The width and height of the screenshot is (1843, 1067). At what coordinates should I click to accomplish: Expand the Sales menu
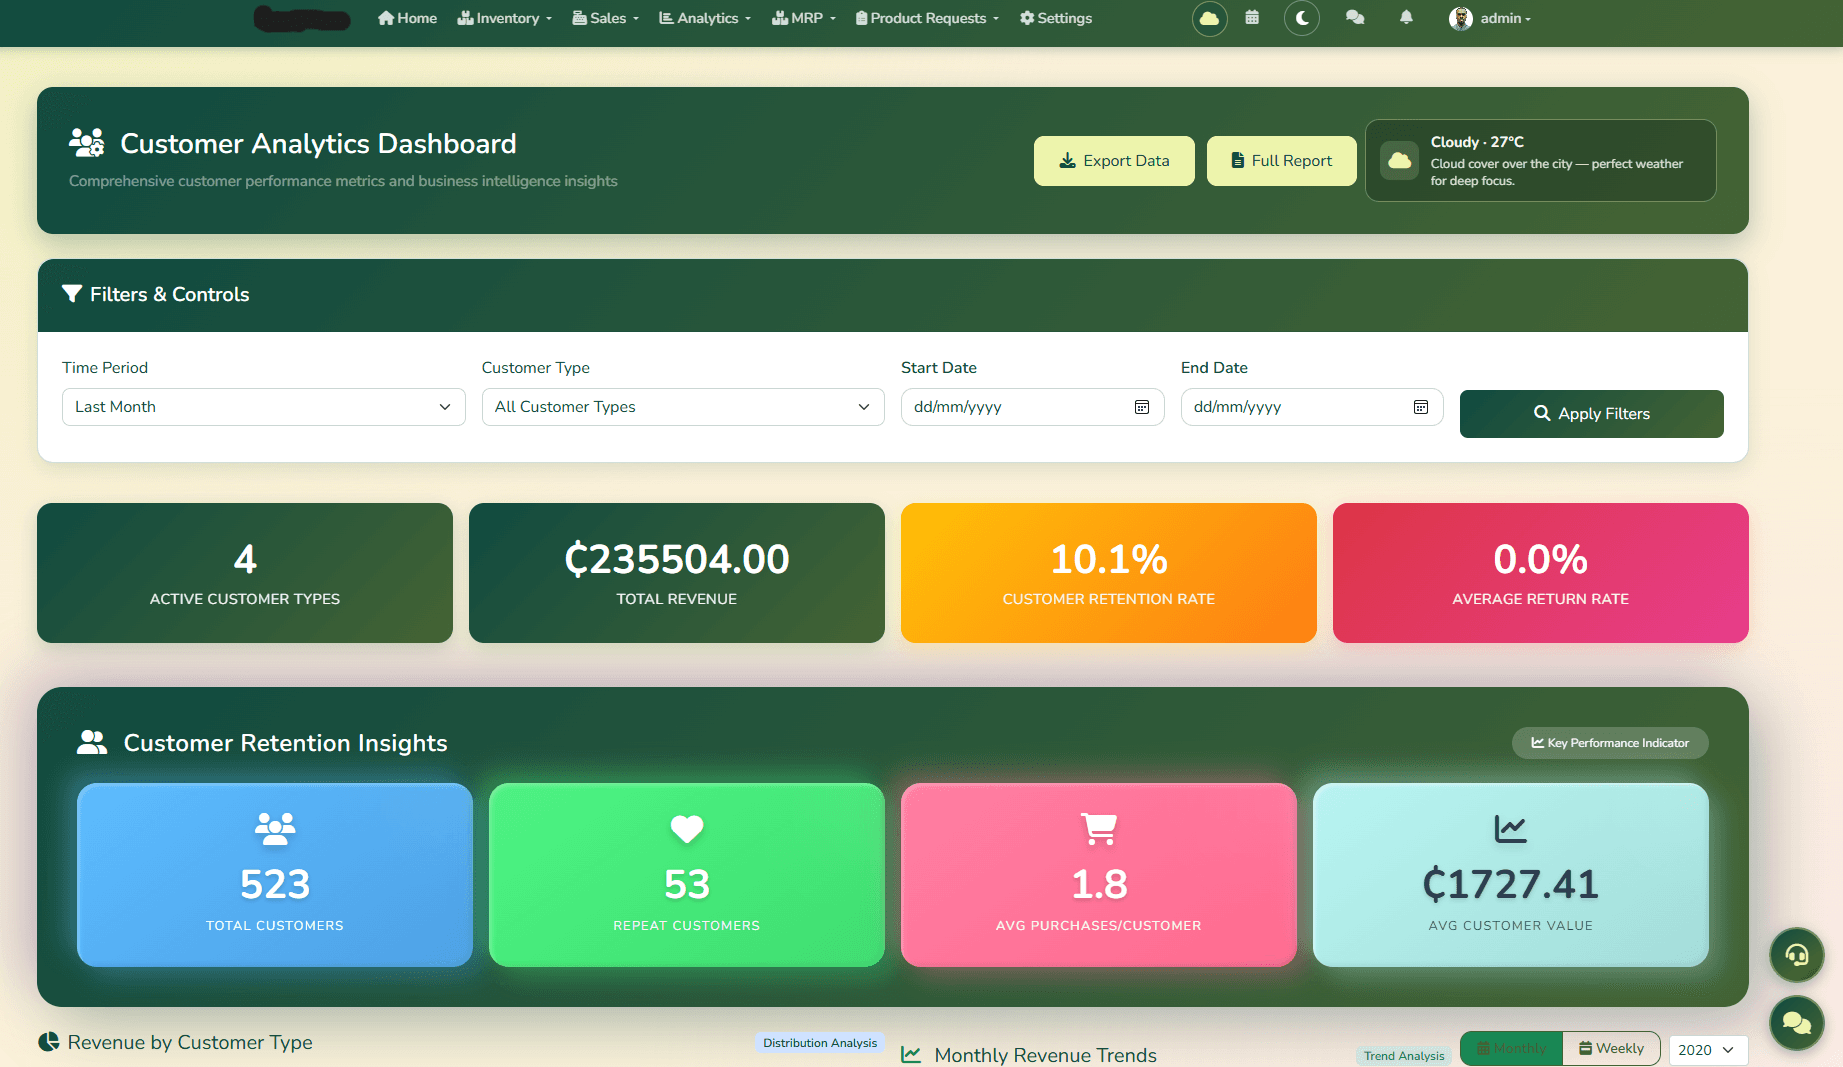point(606,18)
